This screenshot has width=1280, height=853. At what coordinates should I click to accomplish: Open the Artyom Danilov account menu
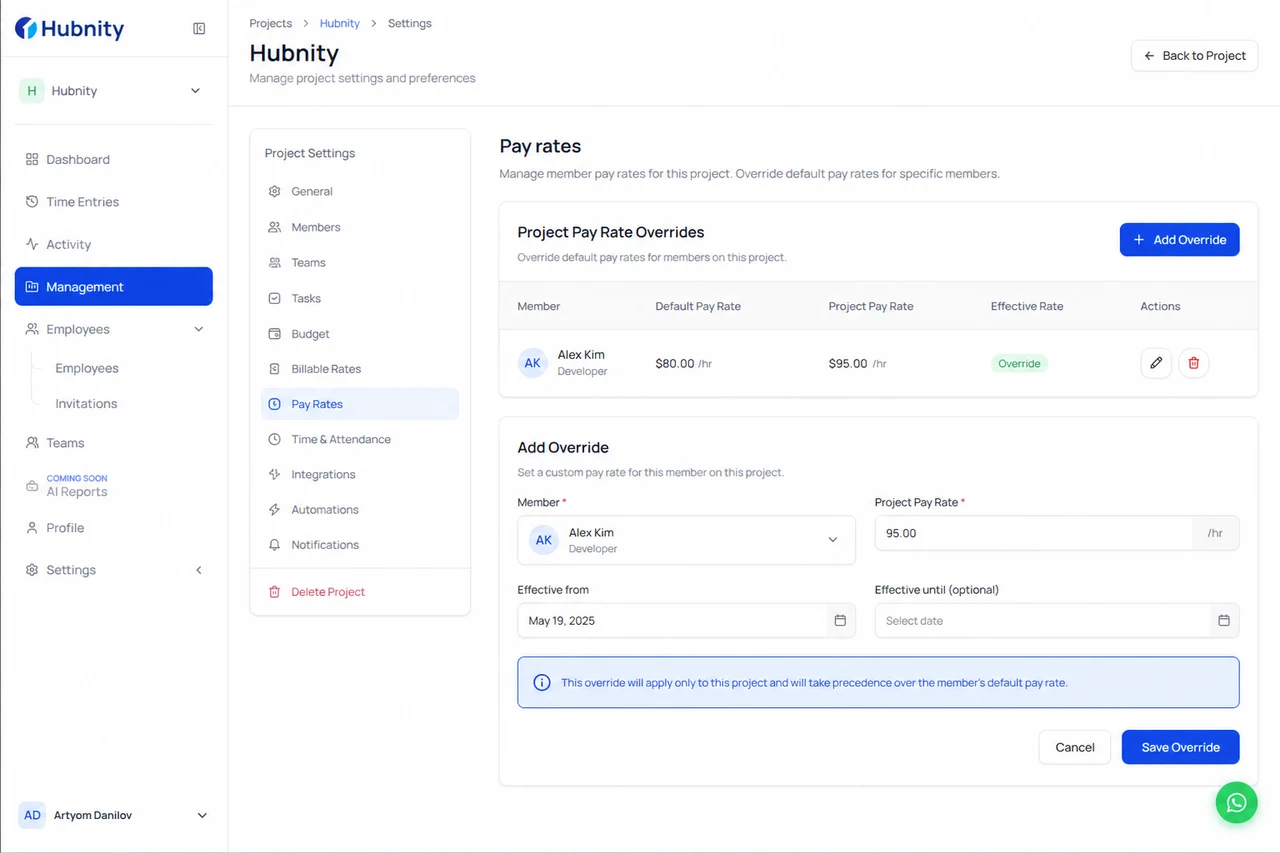pyautogui.click(x=114, y=815)
